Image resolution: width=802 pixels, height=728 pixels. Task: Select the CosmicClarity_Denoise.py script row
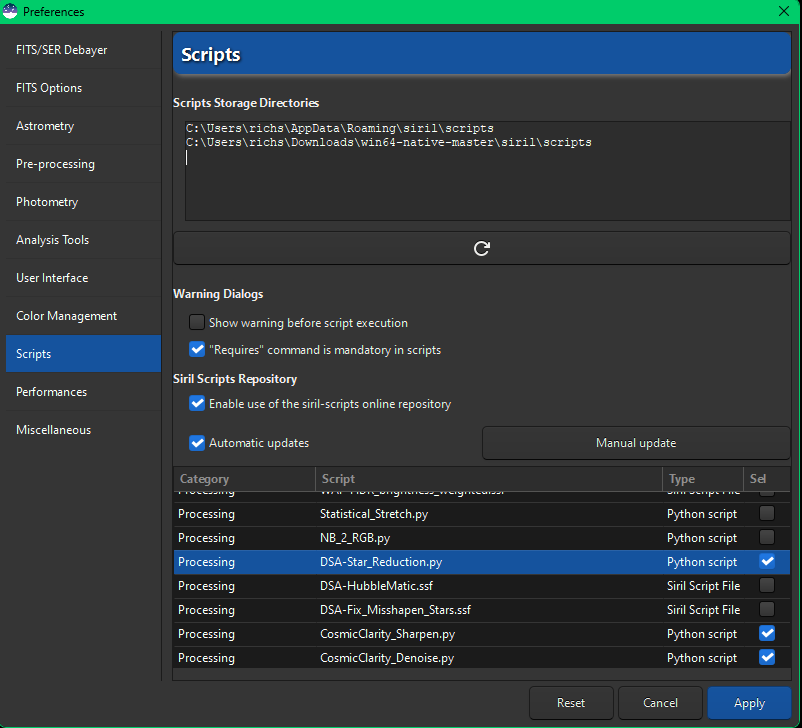[482, 658]
